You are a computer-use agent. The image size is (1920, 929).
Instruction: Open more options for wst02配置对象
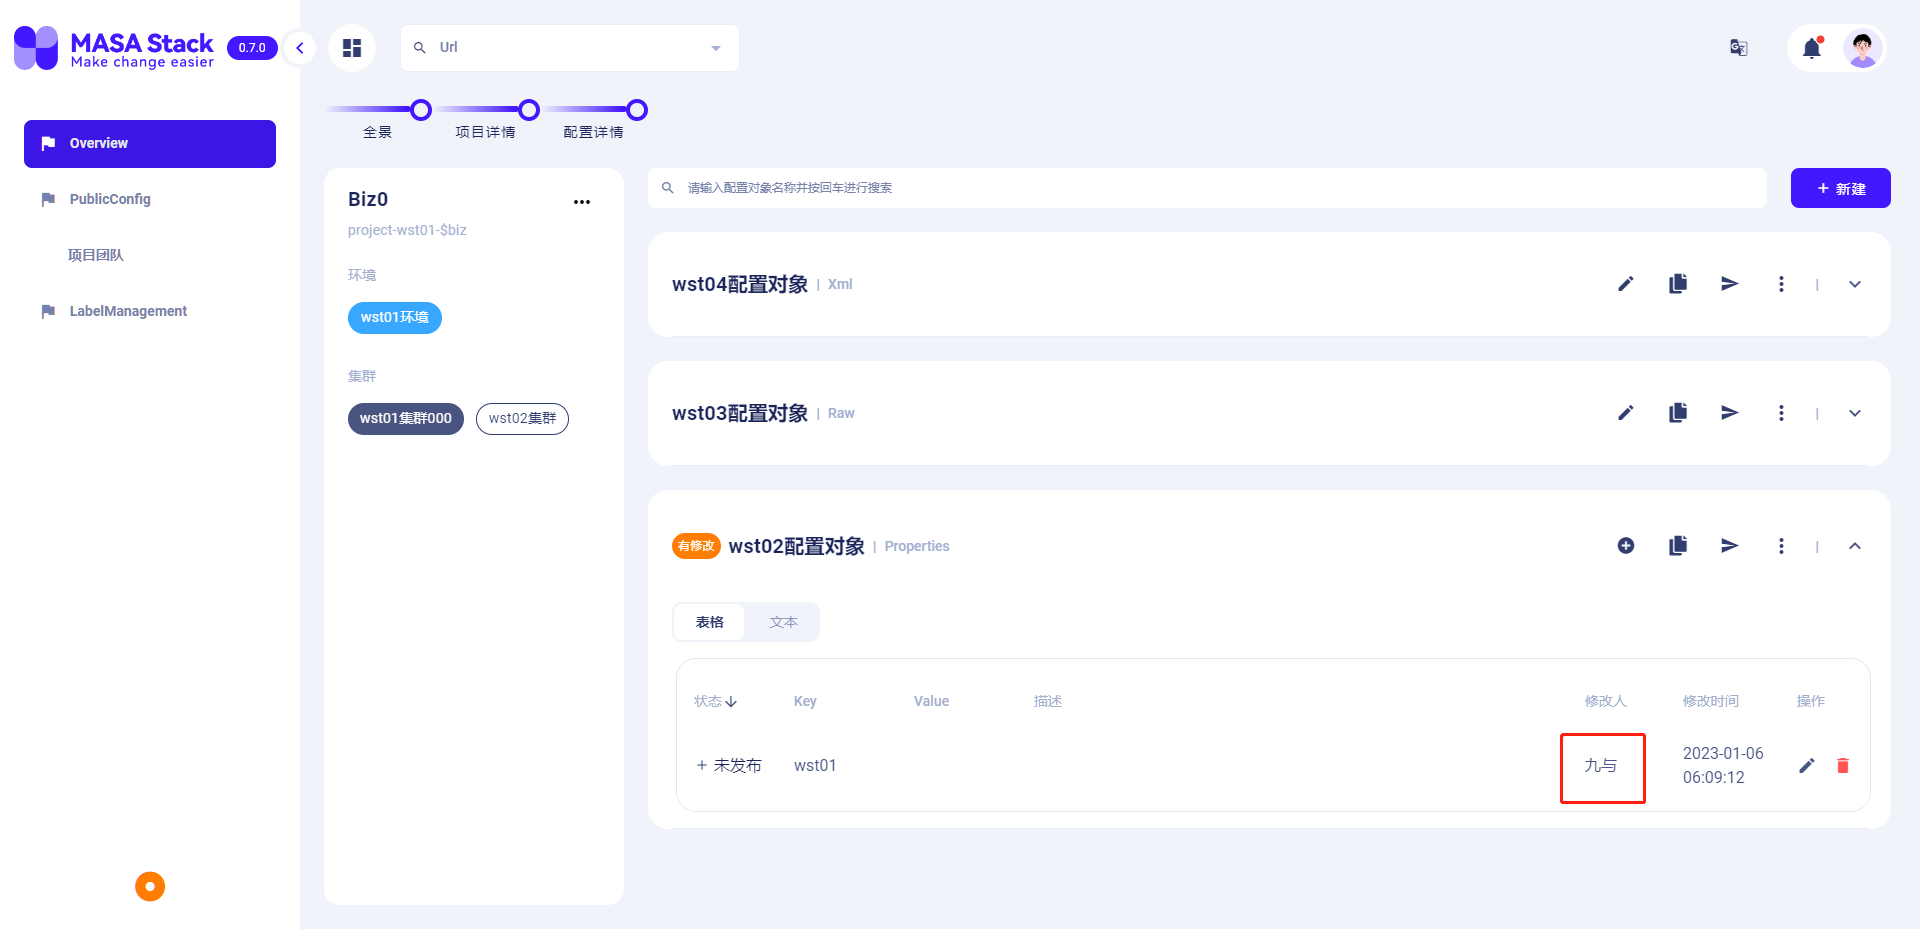(1781, 546)
